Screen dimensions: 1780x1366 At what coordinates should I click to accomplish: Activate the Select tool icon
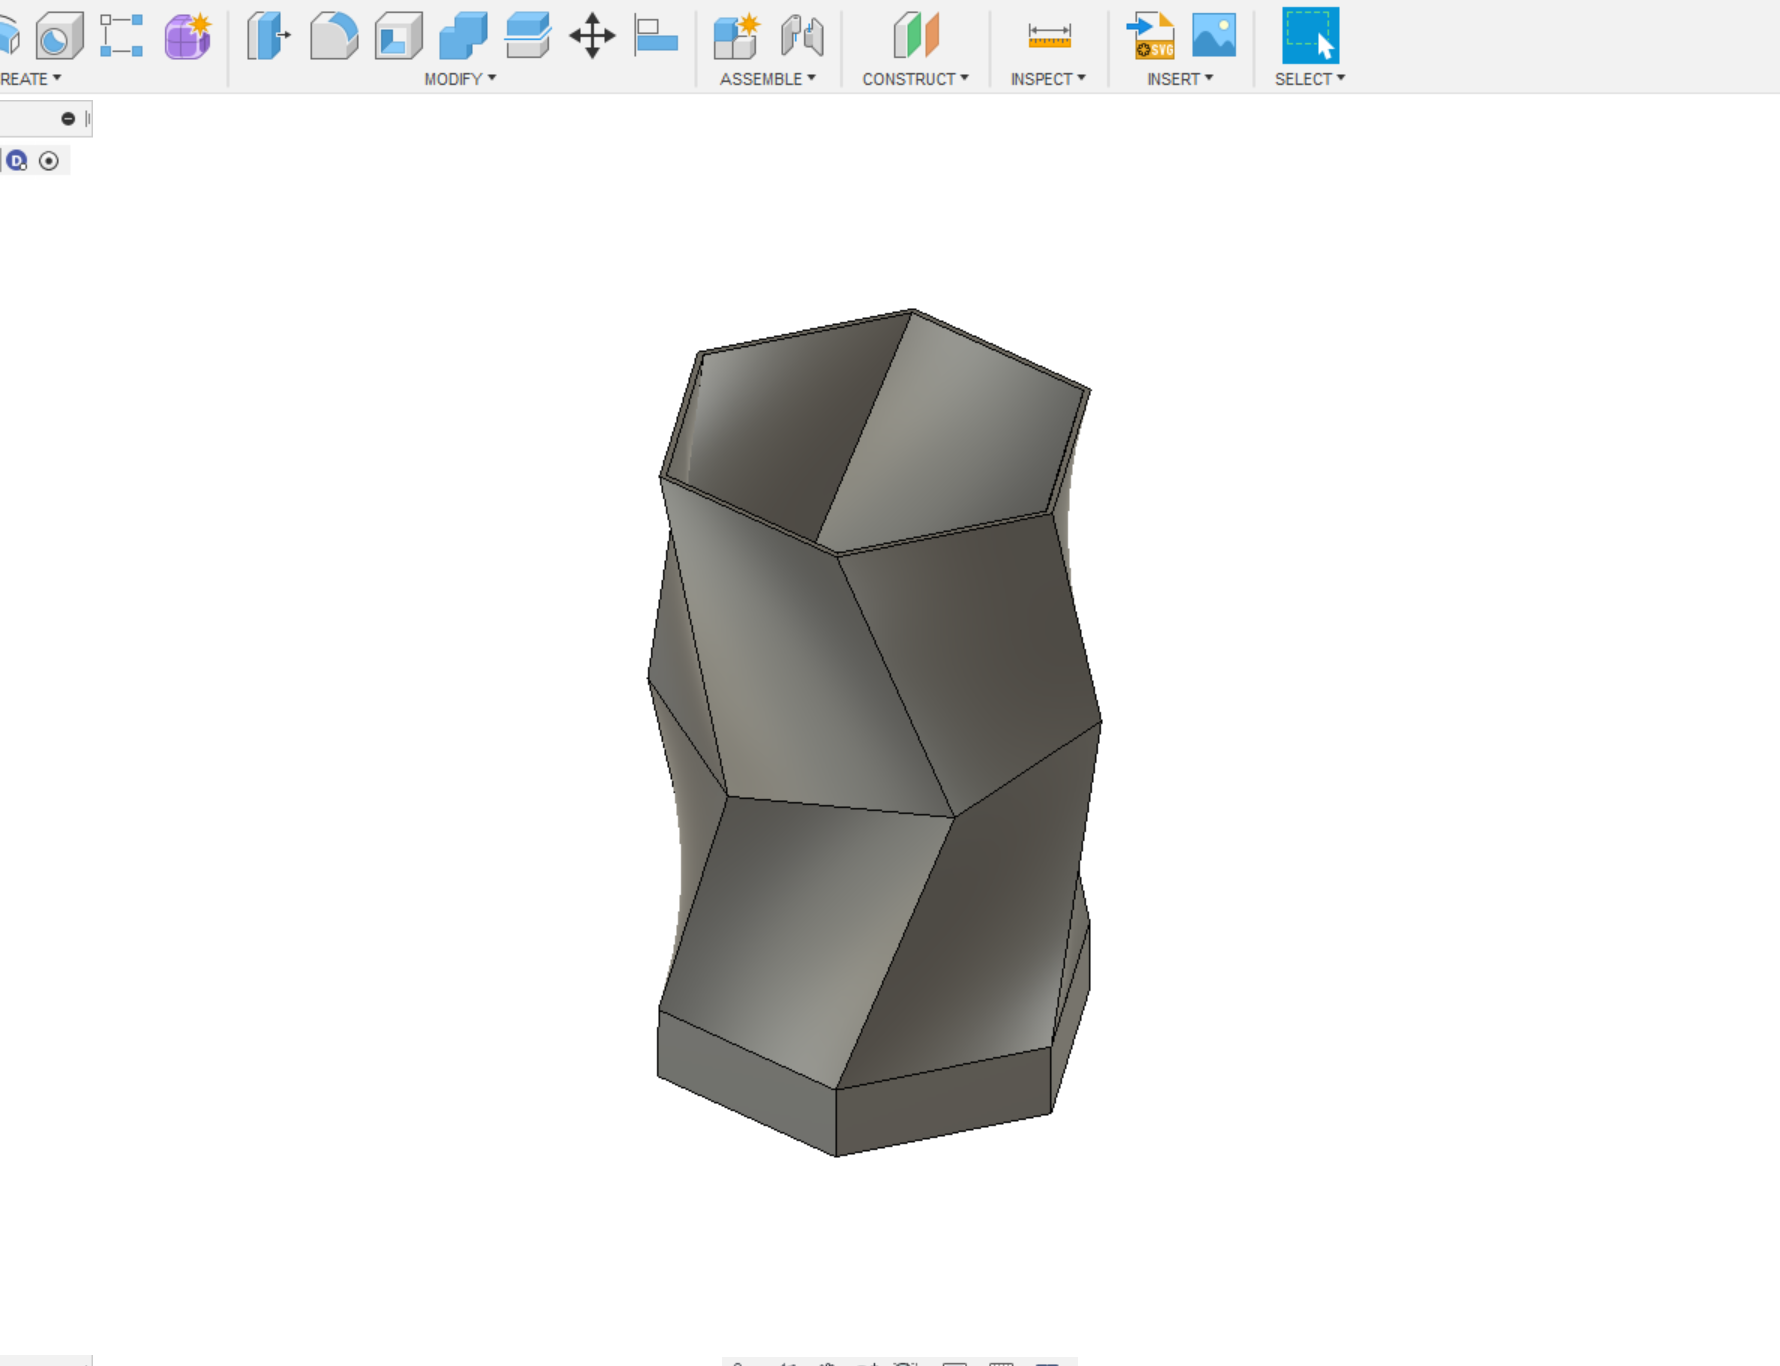(1310, 36)
